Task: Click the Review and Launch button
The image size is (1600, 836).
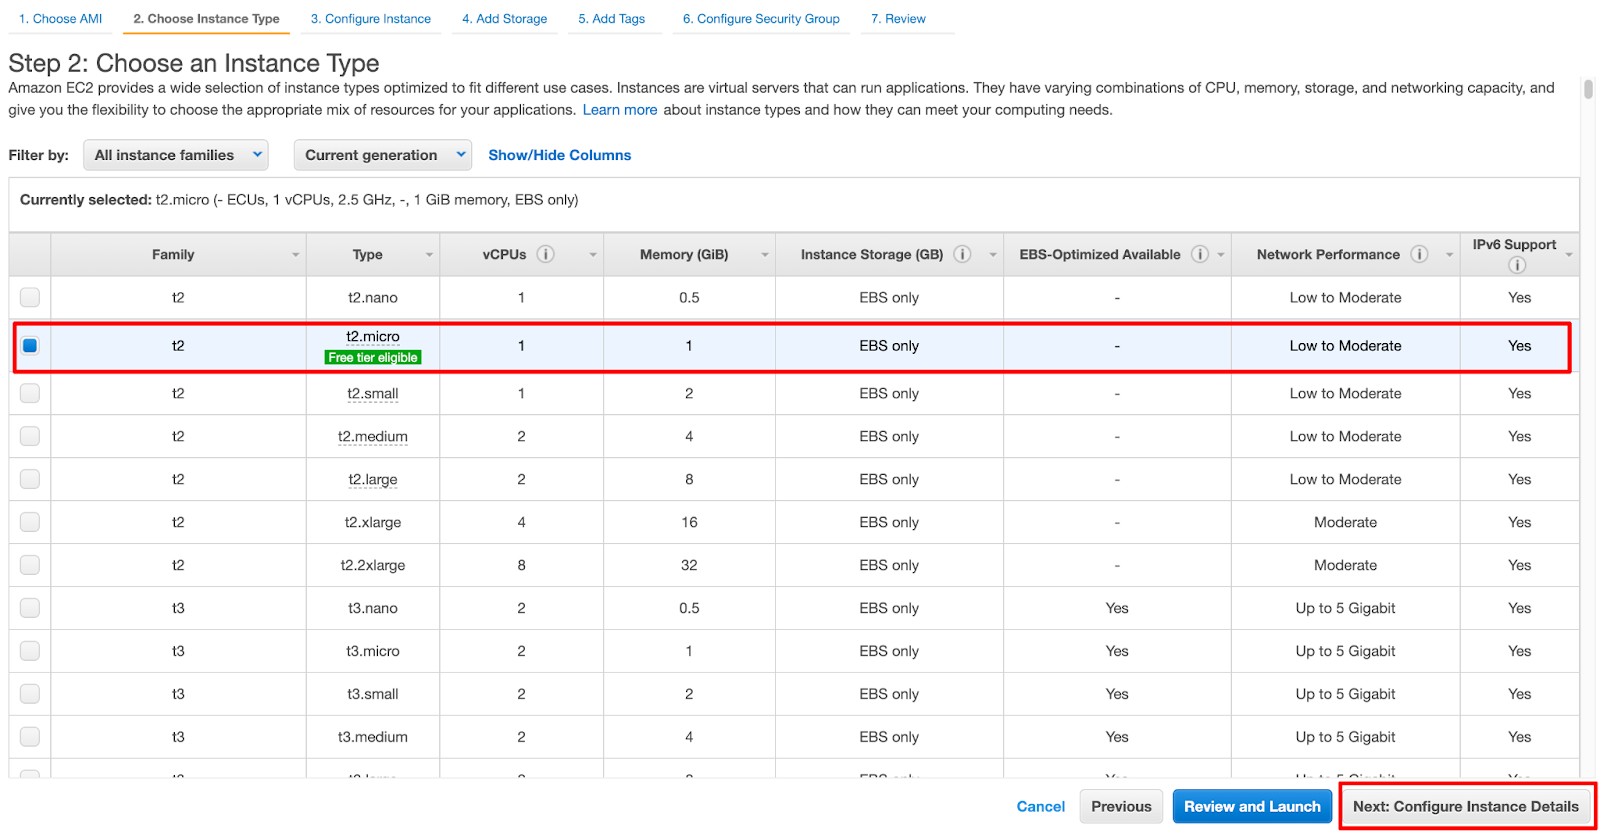Action: (x=1252, y=806)
